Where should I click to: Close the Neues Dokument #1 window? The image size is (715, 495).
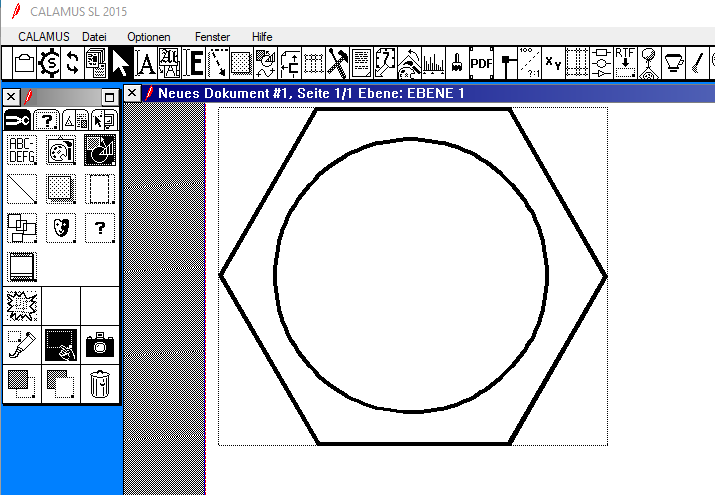[x=132, y=93]
